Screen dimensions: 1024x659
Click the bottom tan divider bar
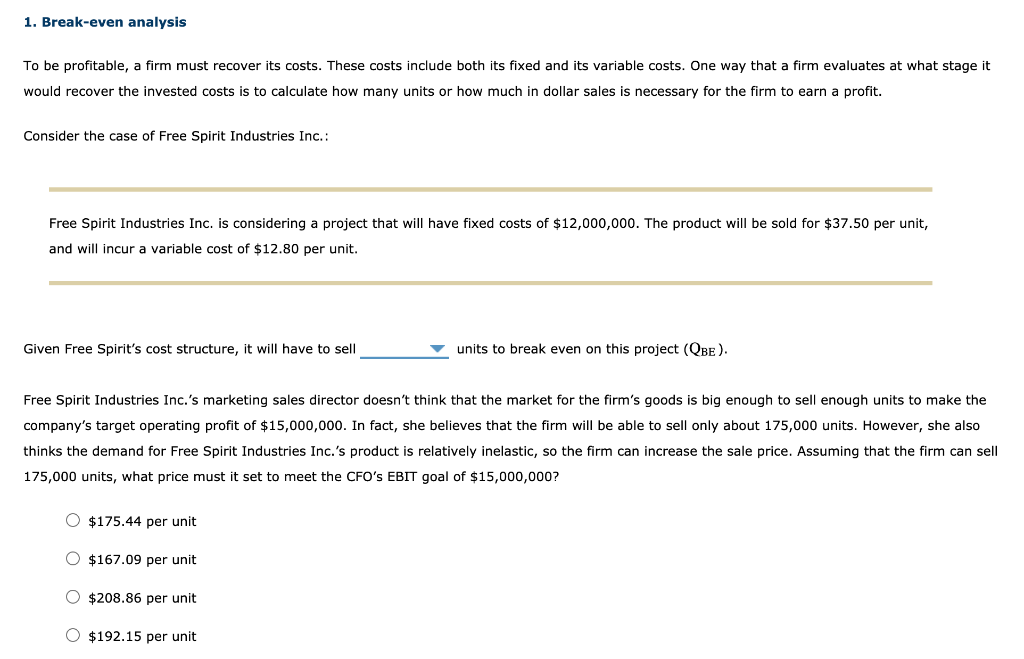click(489, 283)
